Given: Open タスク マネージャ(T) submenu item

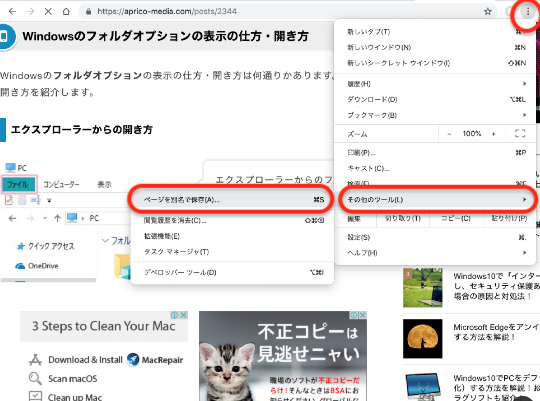Looking at the screenshot, I should click(x=232, y=252).
